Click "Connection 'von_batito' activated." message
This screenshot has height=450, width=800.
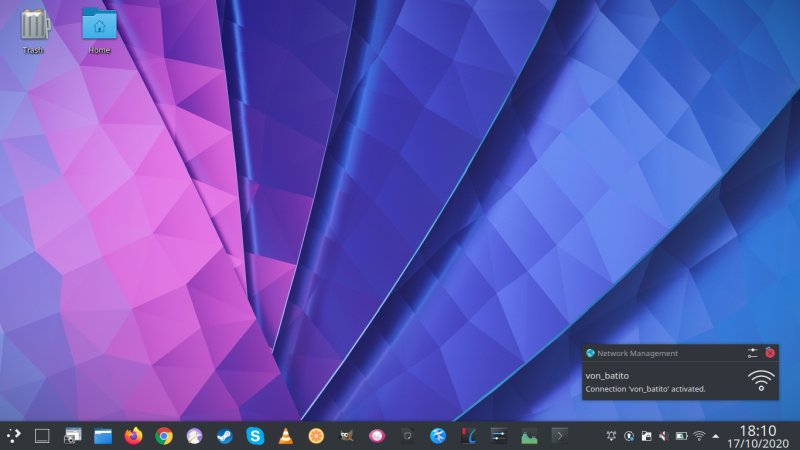[645, 389]
